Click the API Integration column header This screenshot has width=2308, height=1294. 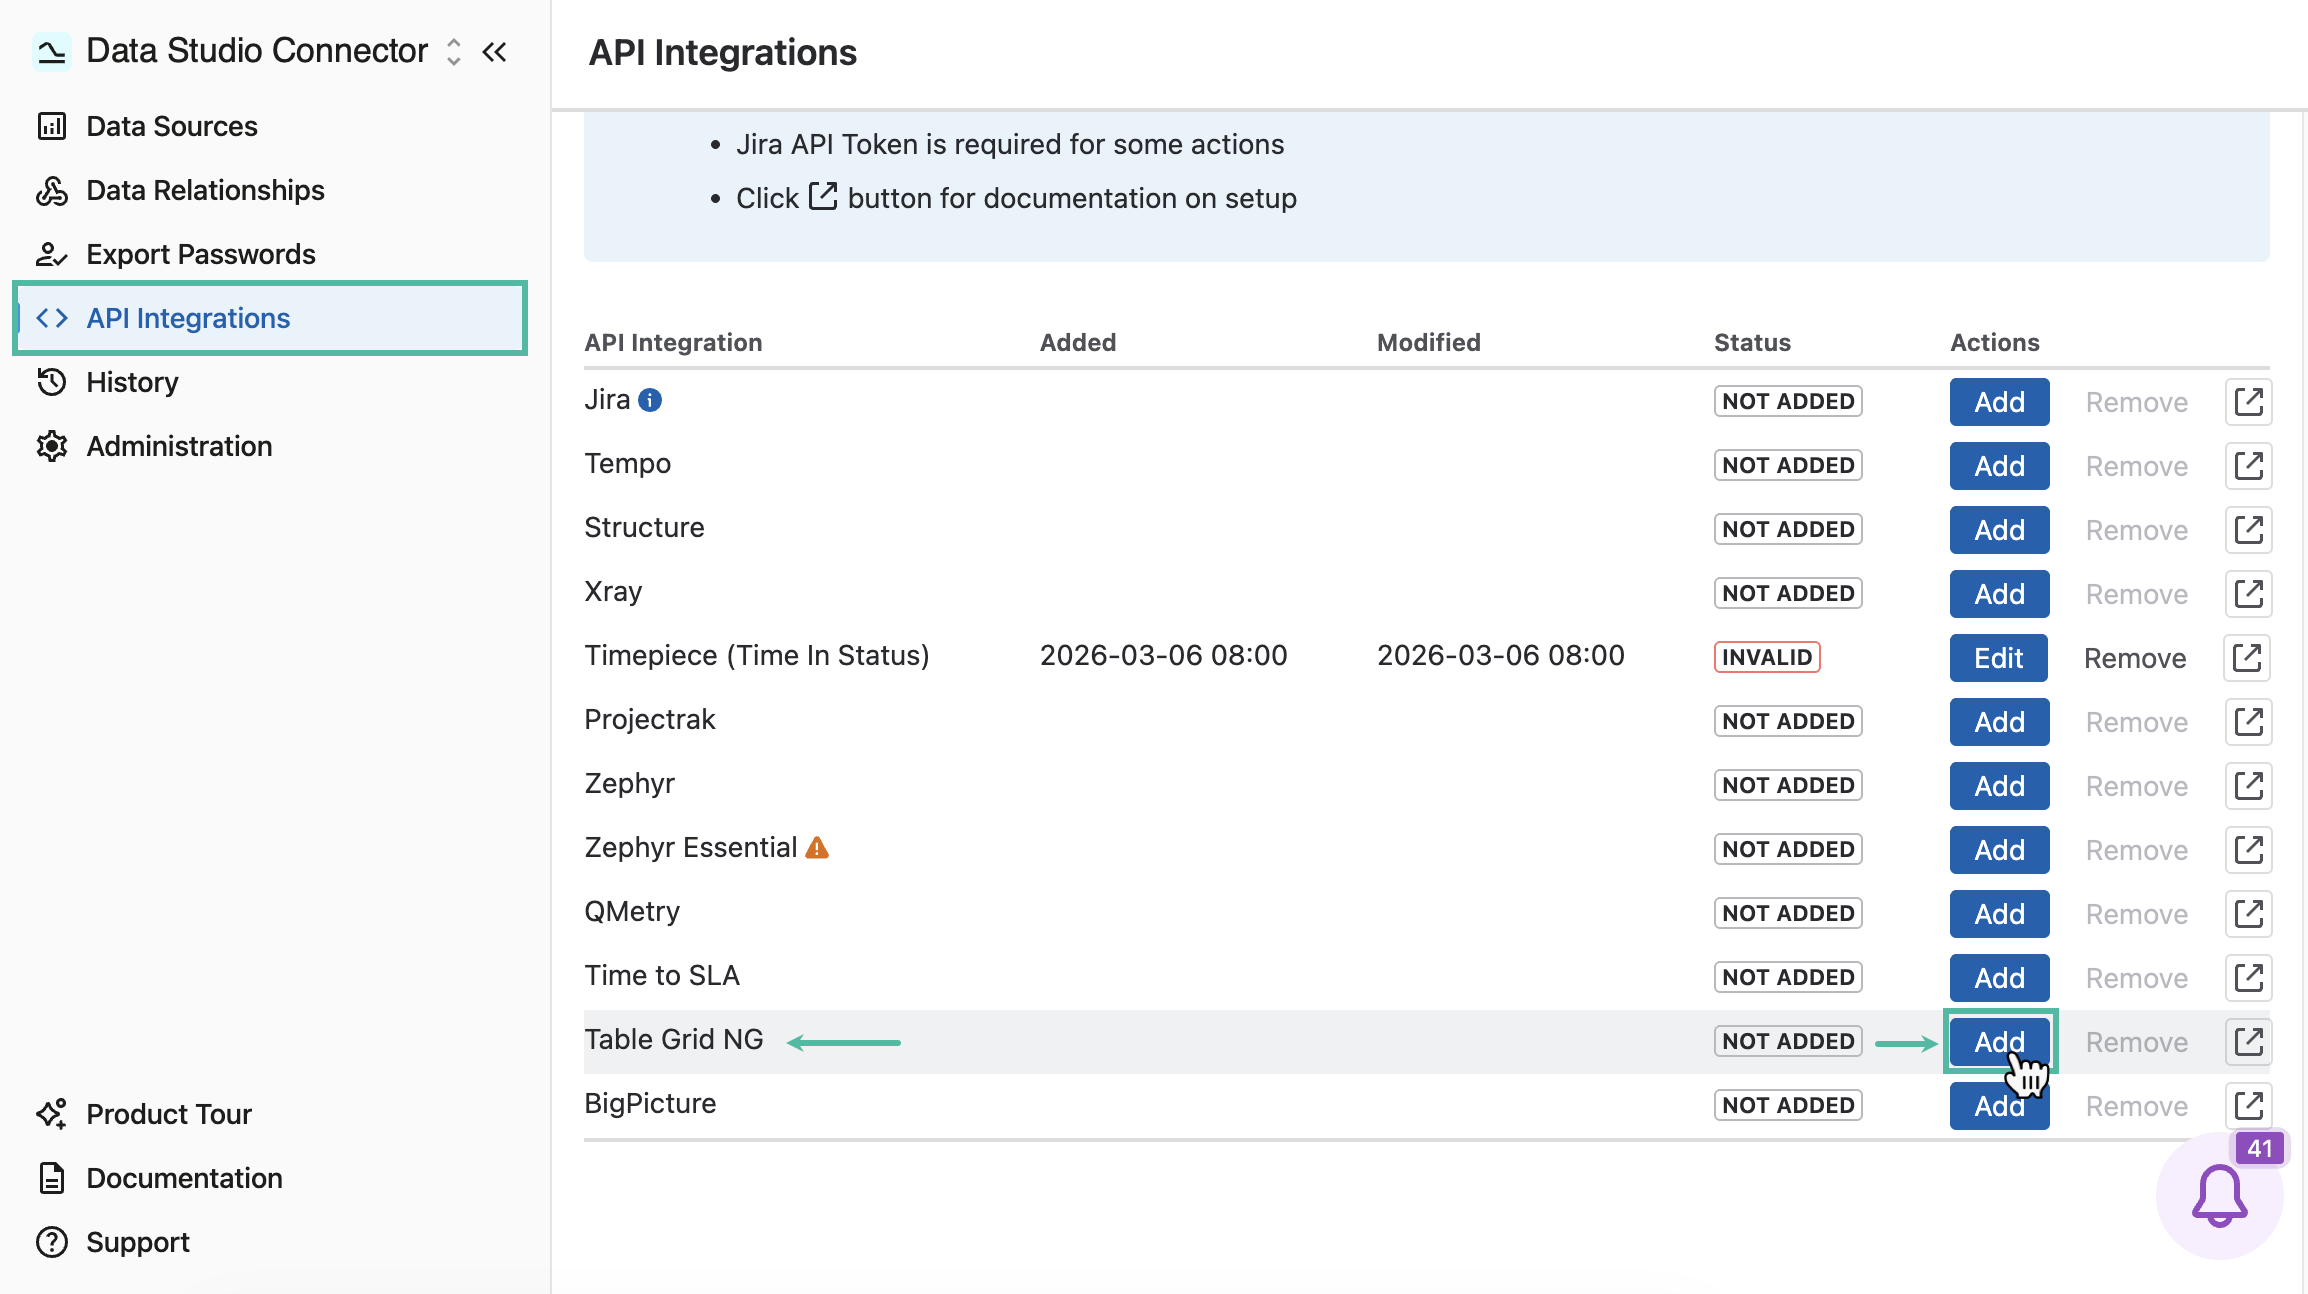click(674, 343)
